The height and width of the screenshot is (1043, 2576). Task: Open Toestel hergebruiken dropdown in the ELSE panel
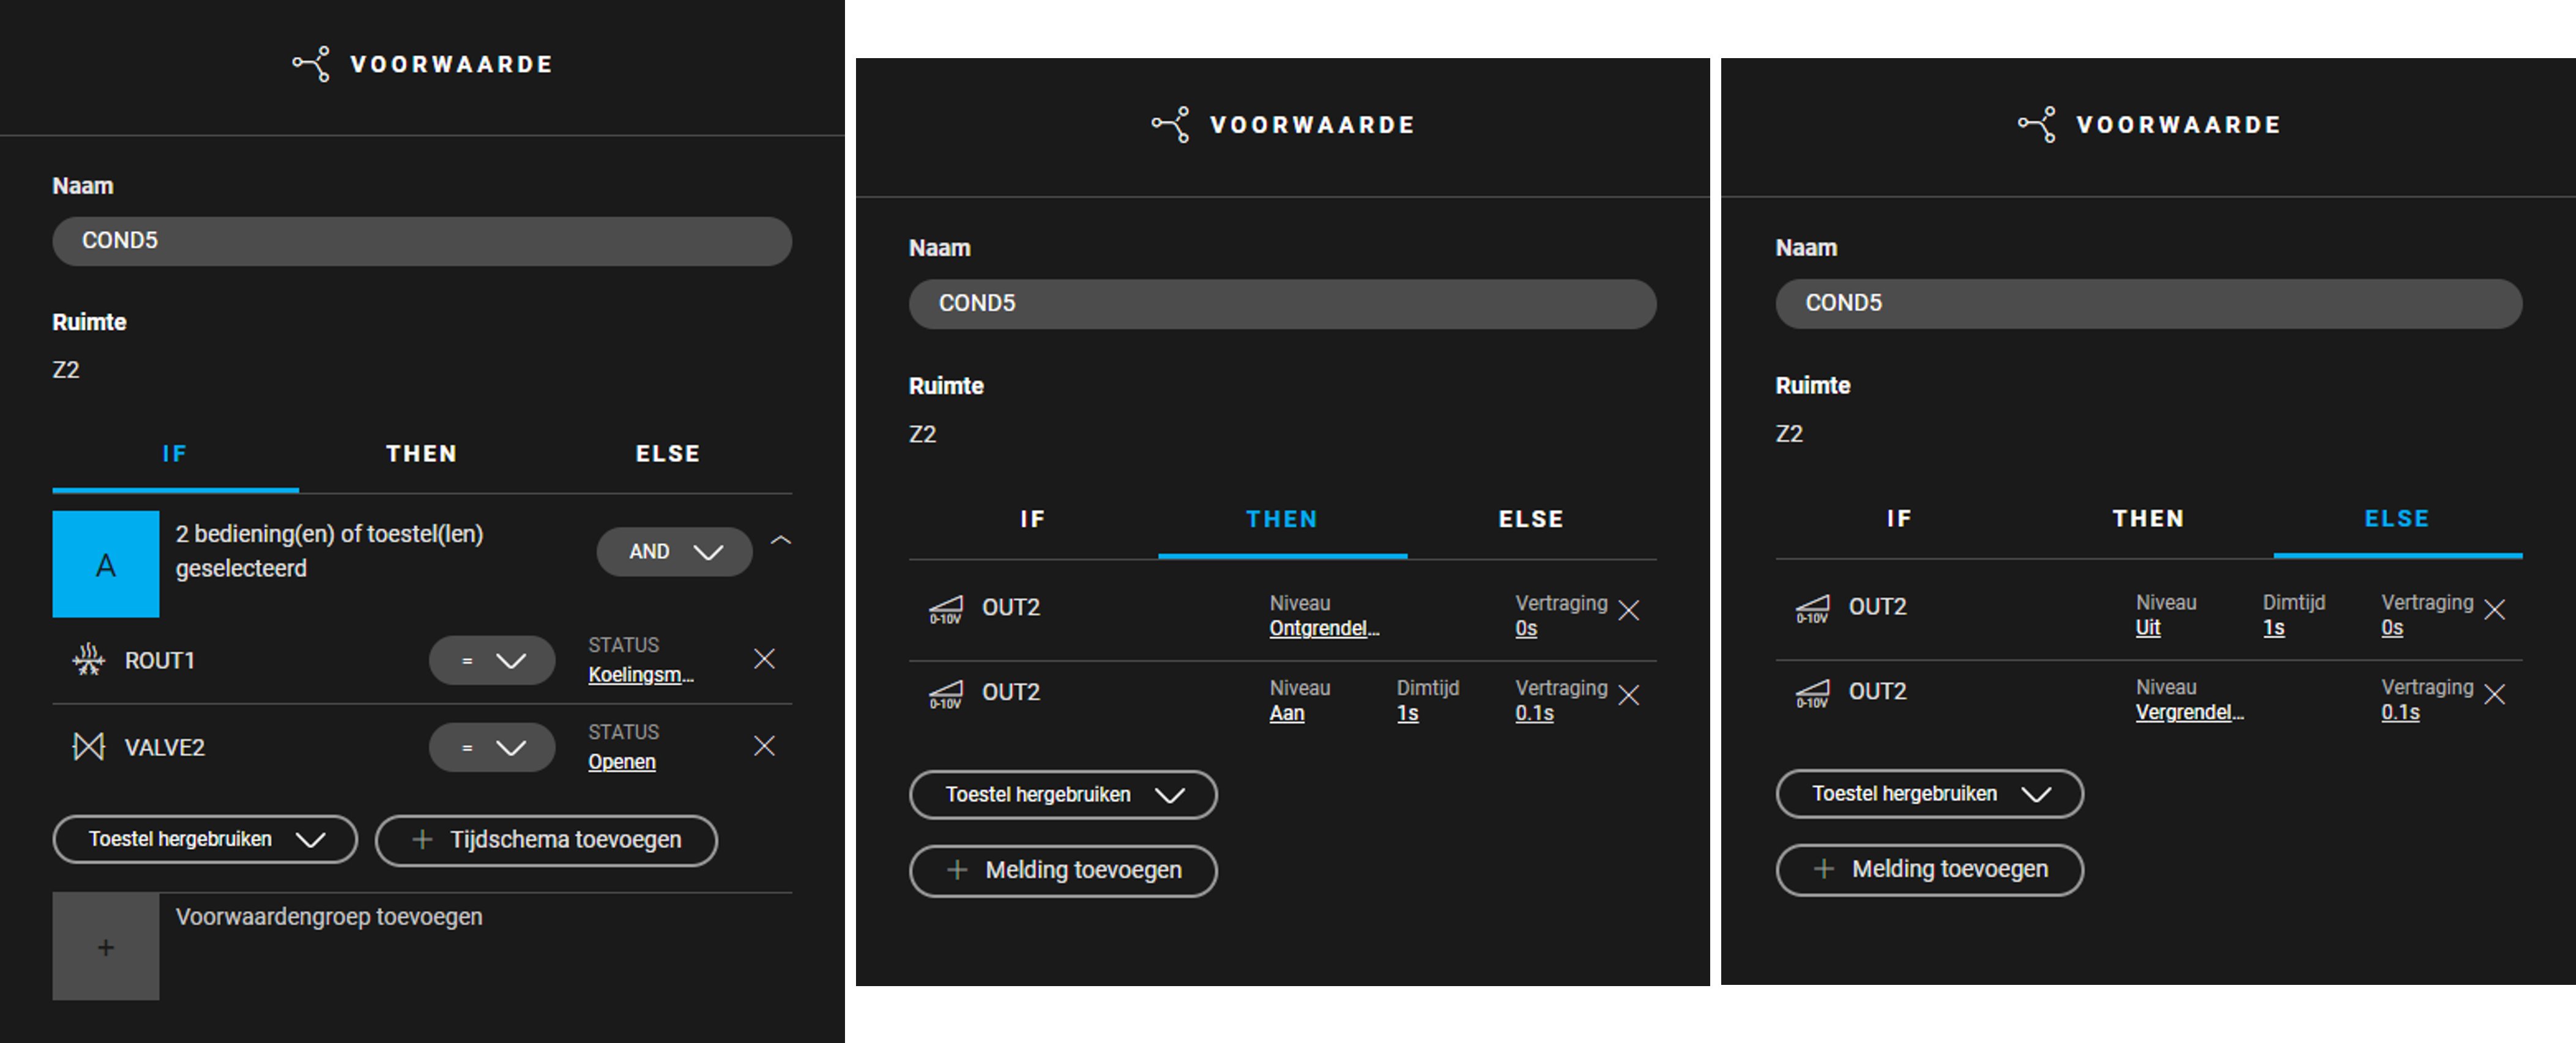click(x=1929, y=794)
